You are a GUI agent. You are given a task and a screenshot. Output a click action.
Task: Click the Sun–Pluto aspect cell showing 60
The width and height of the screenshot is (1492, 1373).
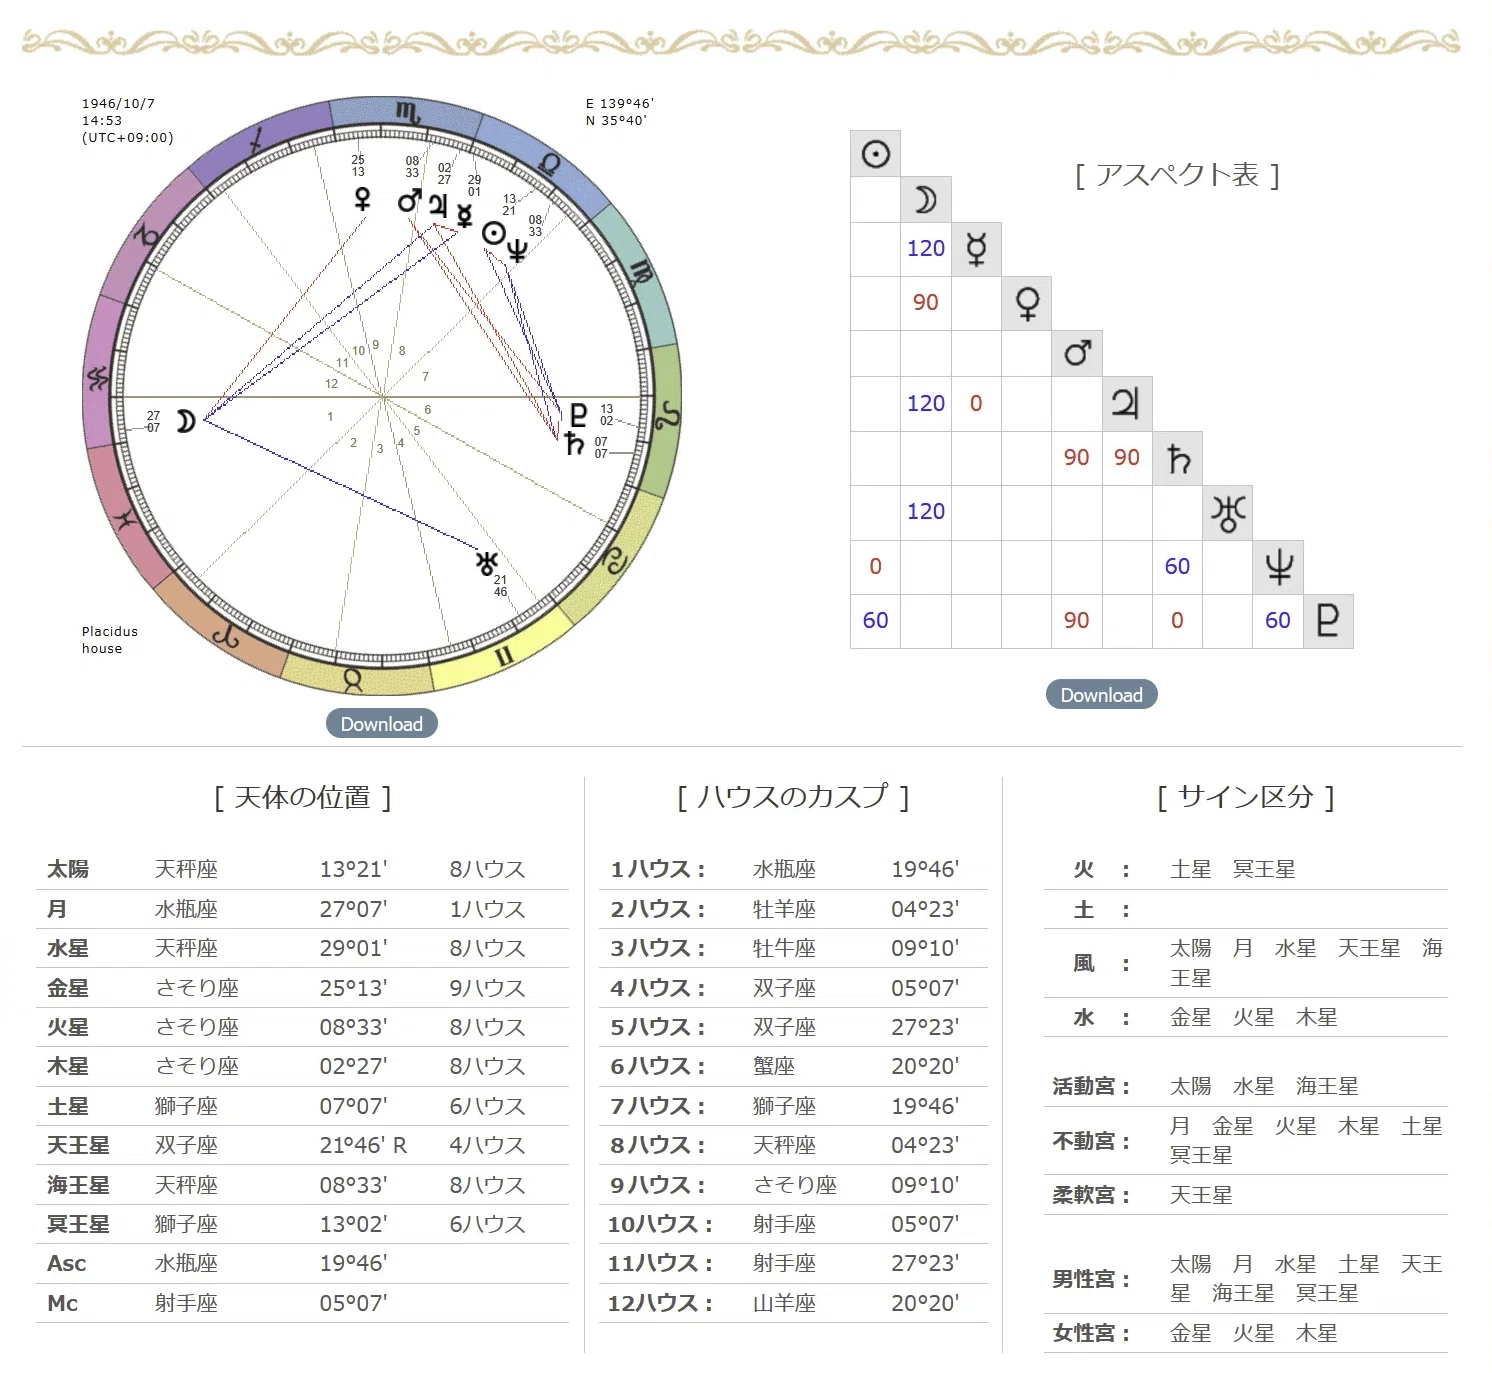[875, 621]
